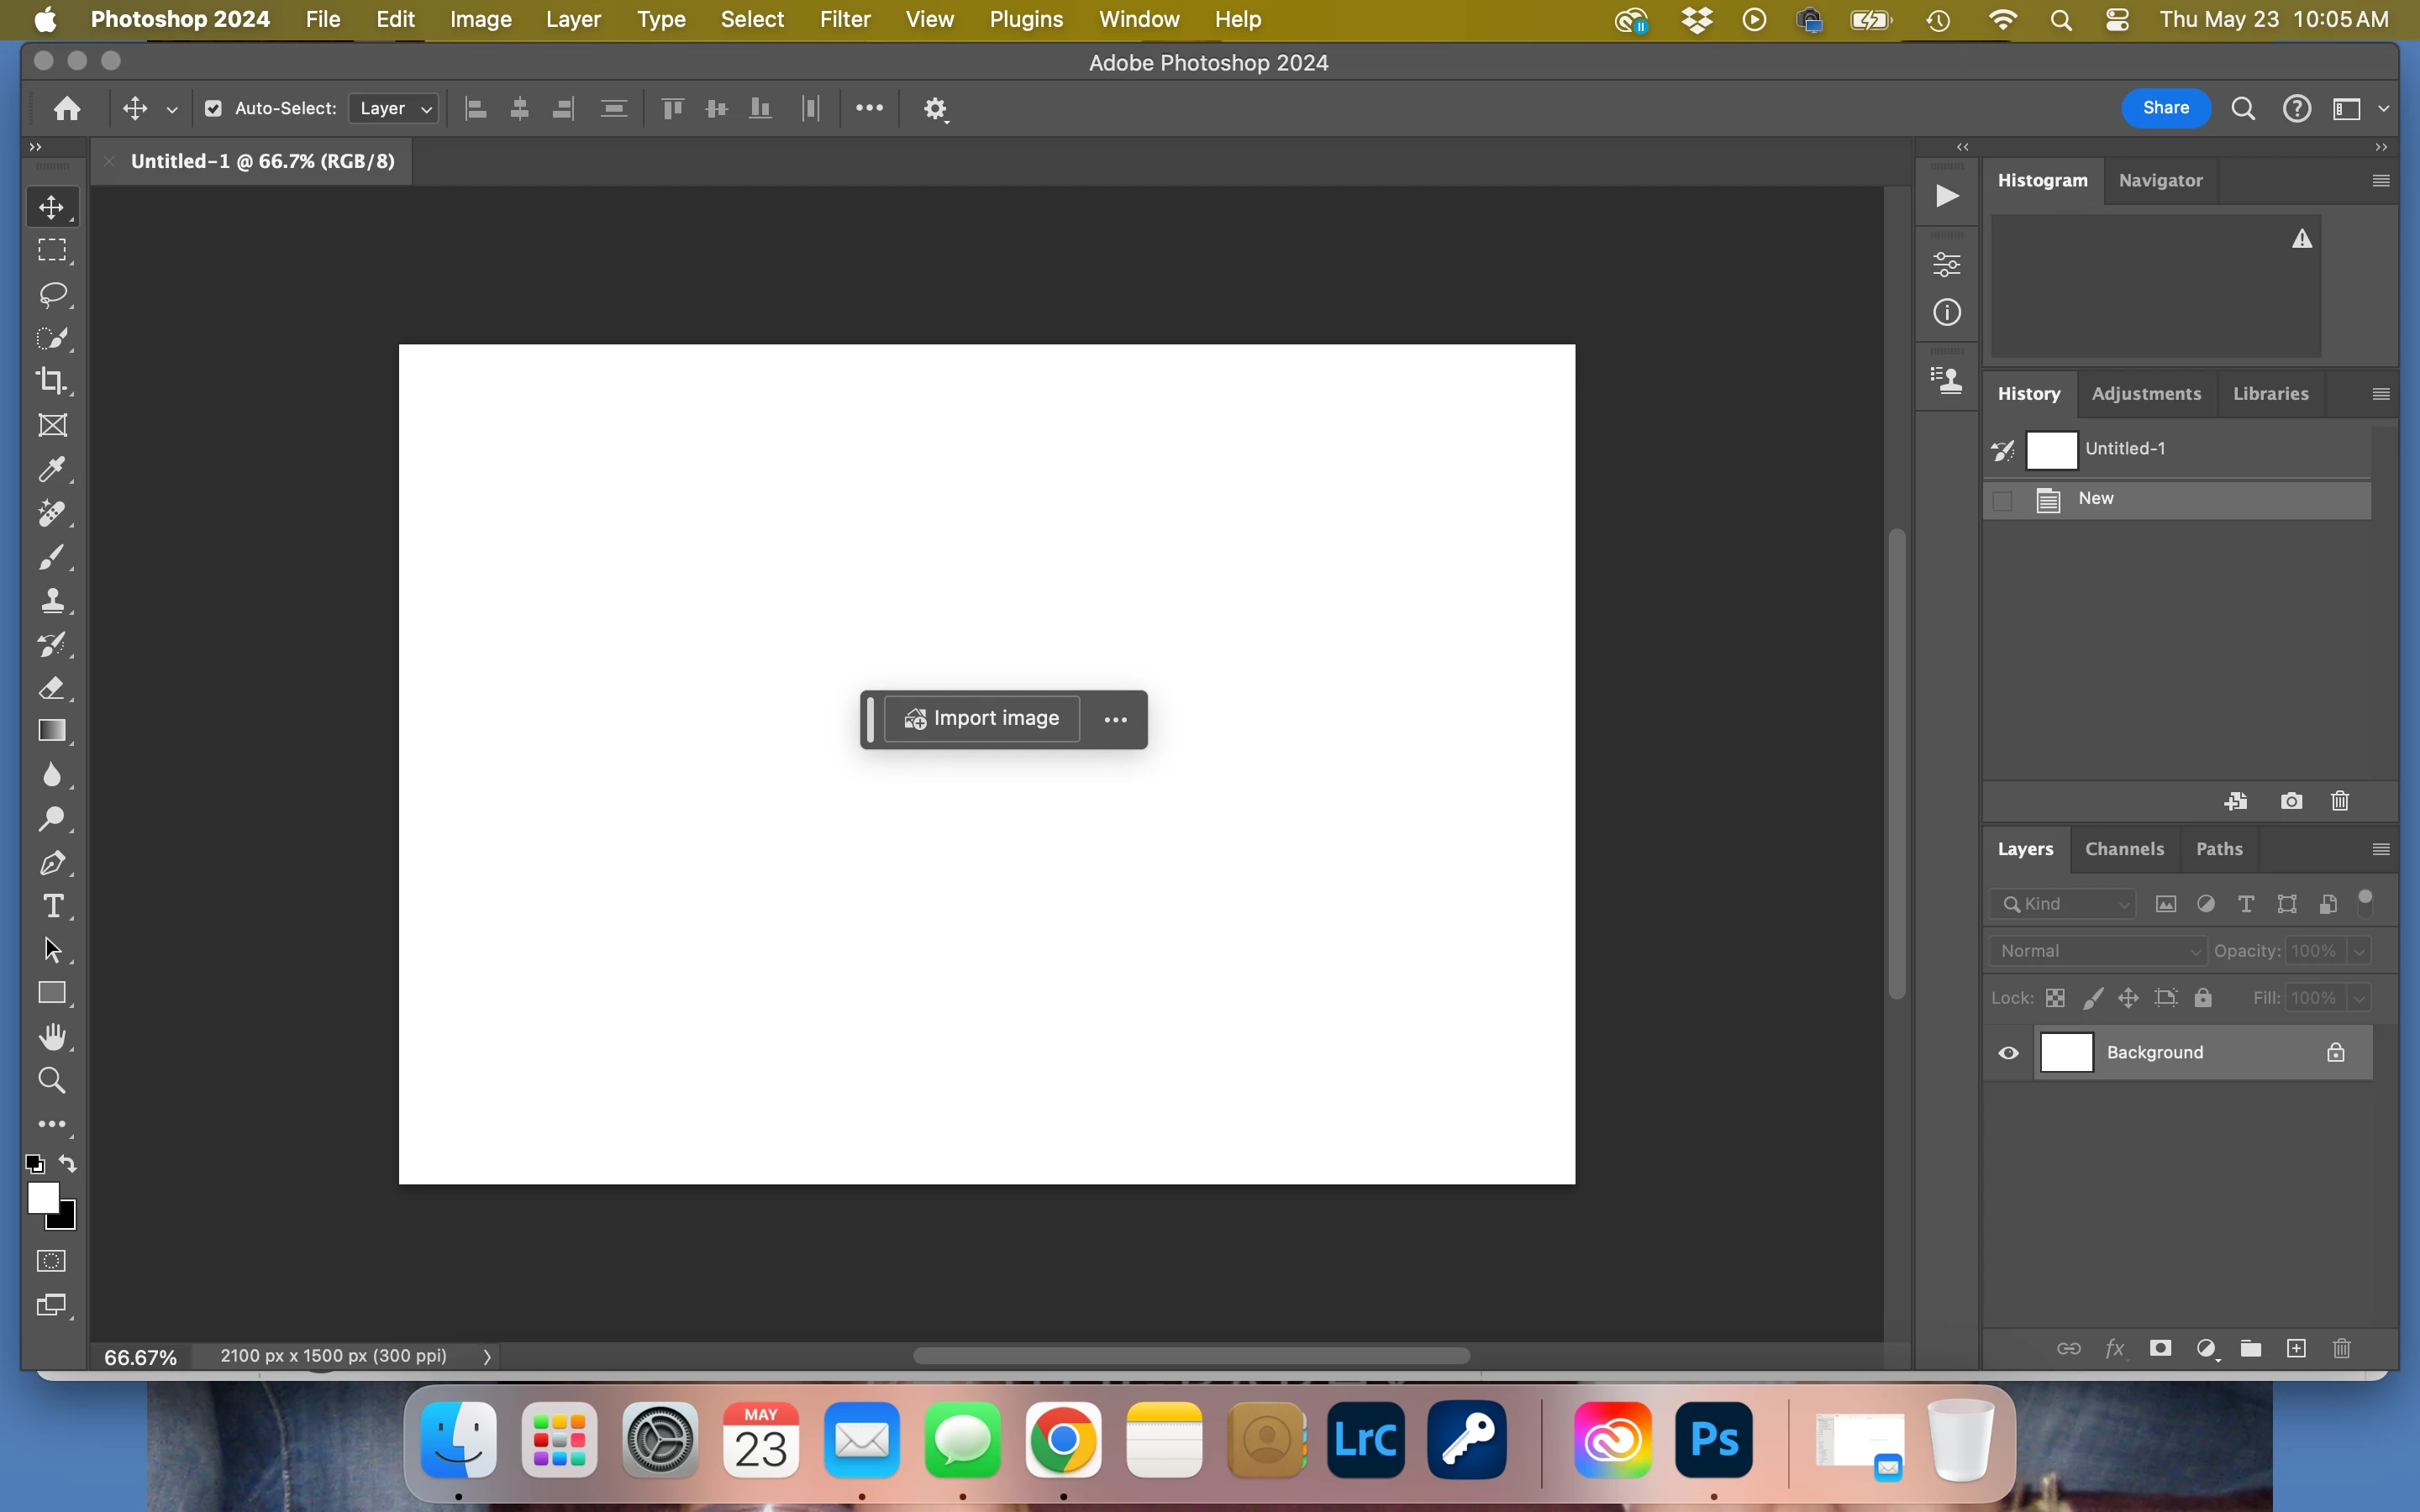Click the Import image button
The width and height of the screenshot is (2420, 1512).
click(x=982, y=719)
